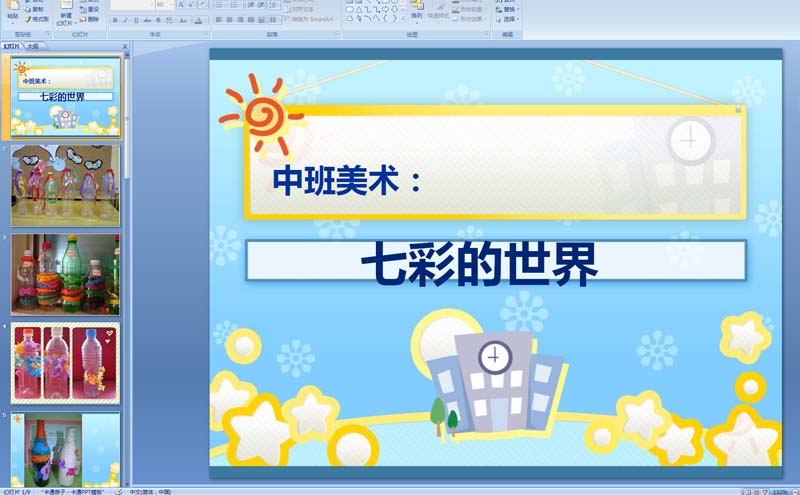Toggle Bold formatting
Screen dimensions: 800x495
click(x=115, y=20)
